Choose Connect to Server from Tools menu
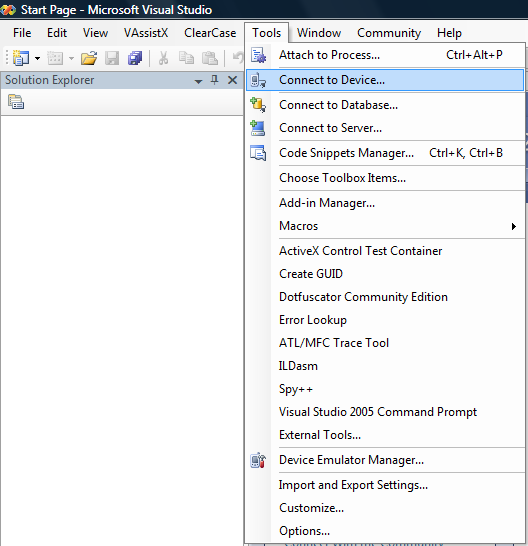This screenshot has width=528, height=546. coord(385,128)
